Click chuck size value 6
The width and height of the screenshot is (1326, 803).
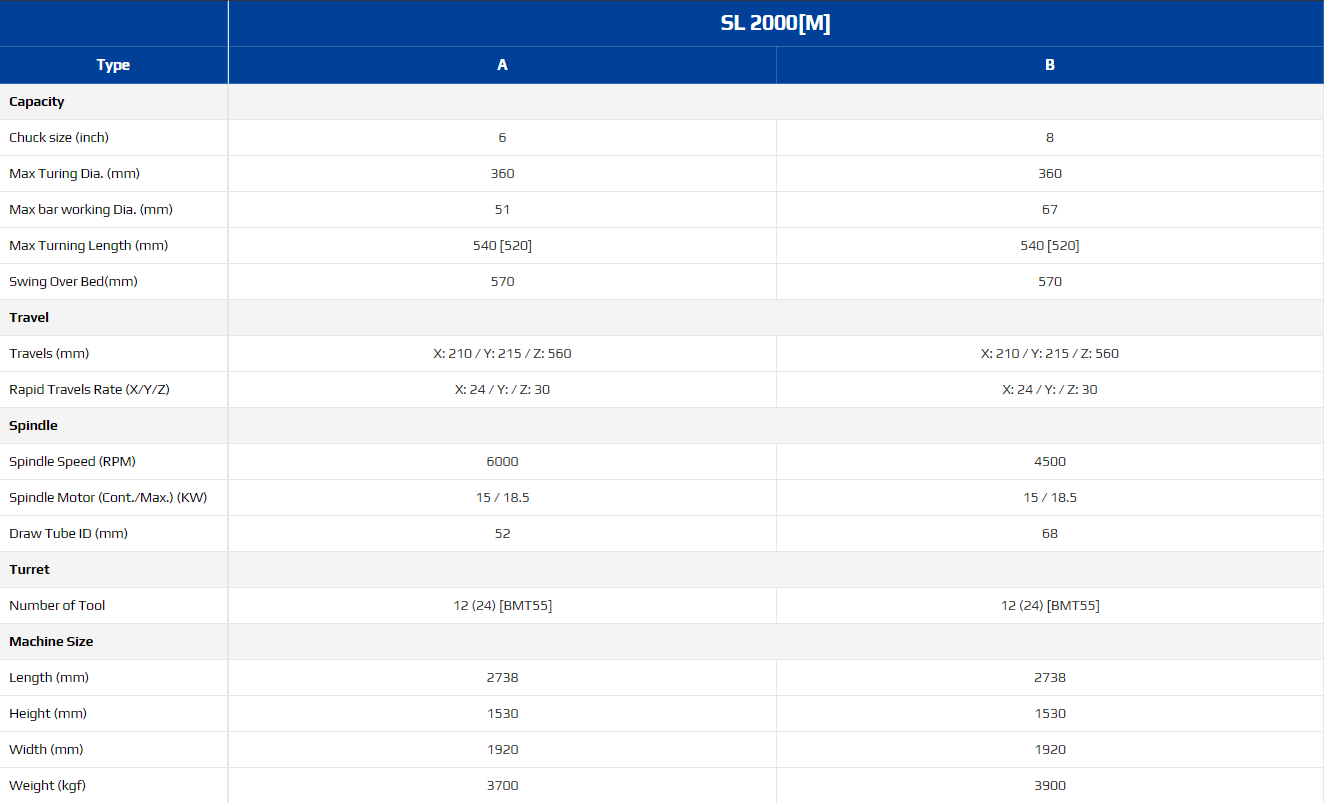pyautogui.click(x=502, y=138)
